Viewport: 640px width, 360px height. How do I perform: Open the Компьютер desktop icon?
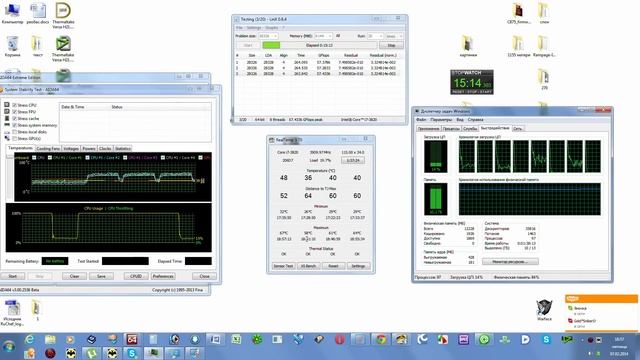pyautogui.click(x=12, y=13)
